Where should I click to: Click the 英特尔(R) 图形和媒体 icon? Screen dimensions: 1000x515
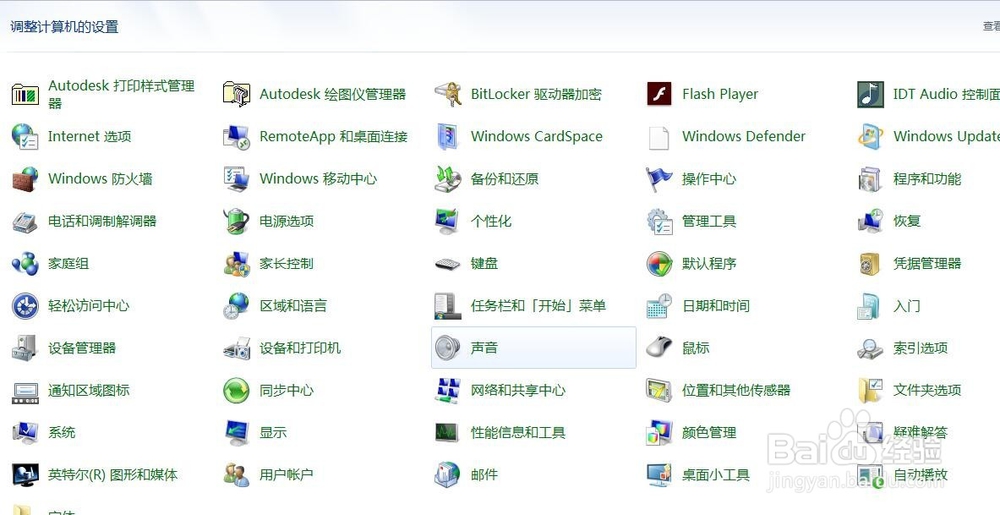coord(26,475)
